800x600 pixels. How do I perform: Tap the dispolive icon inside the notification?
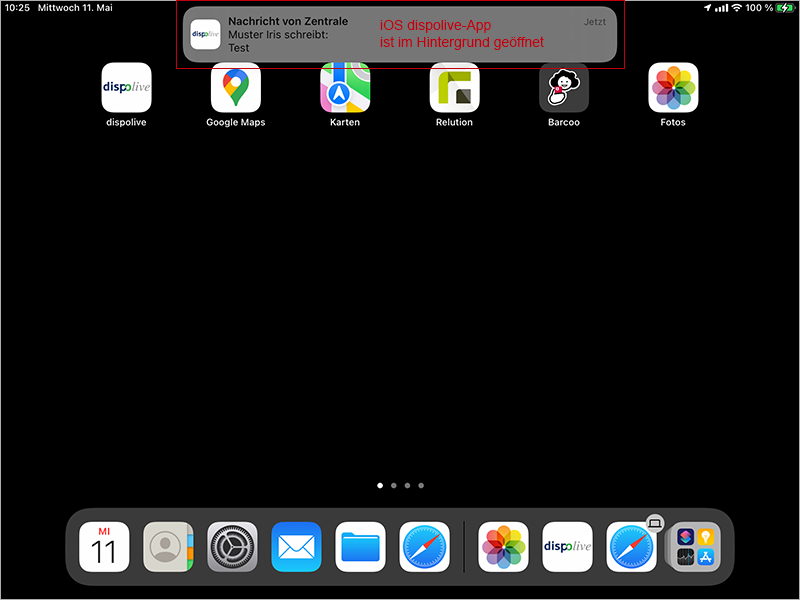206,34
